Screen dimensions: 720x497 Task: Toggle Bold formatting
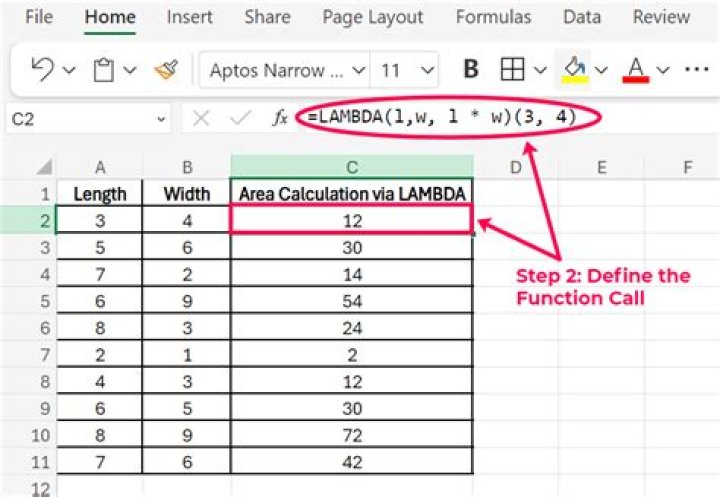471,70
